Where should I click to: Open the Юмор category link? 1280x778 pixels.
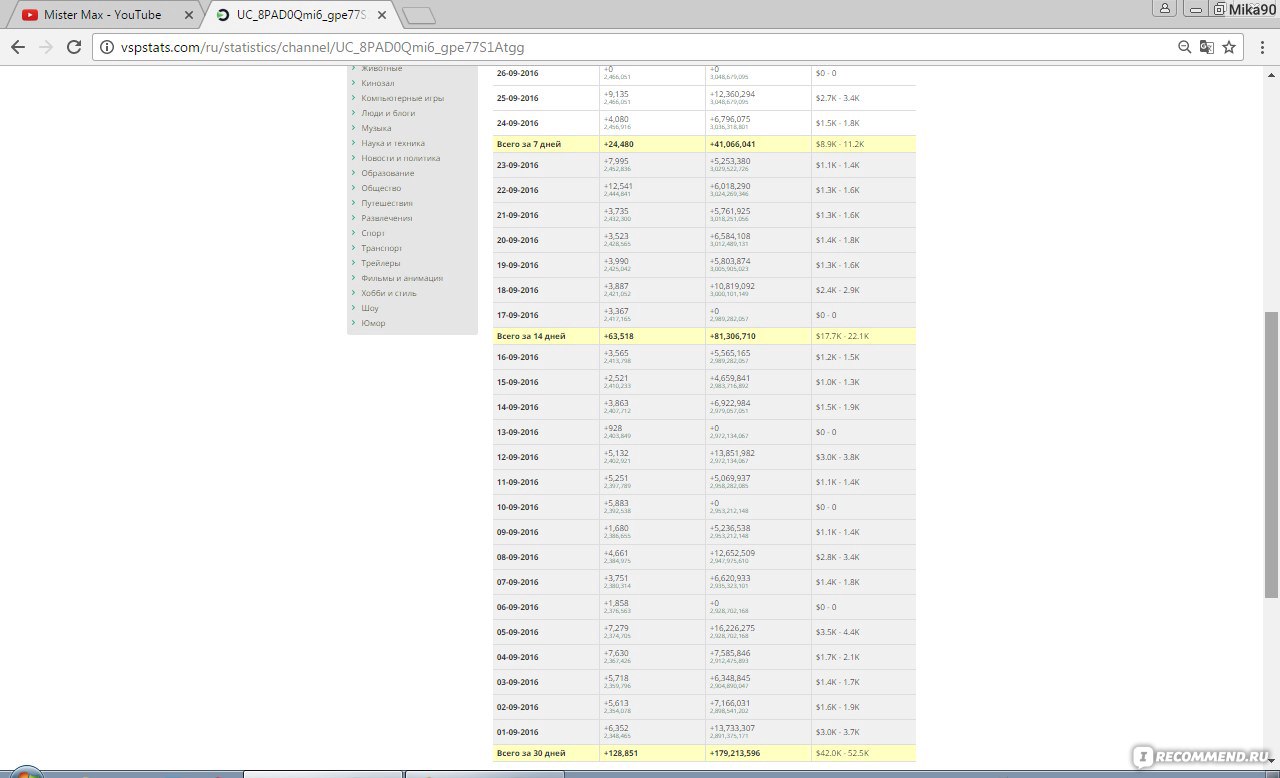[373, 323]
